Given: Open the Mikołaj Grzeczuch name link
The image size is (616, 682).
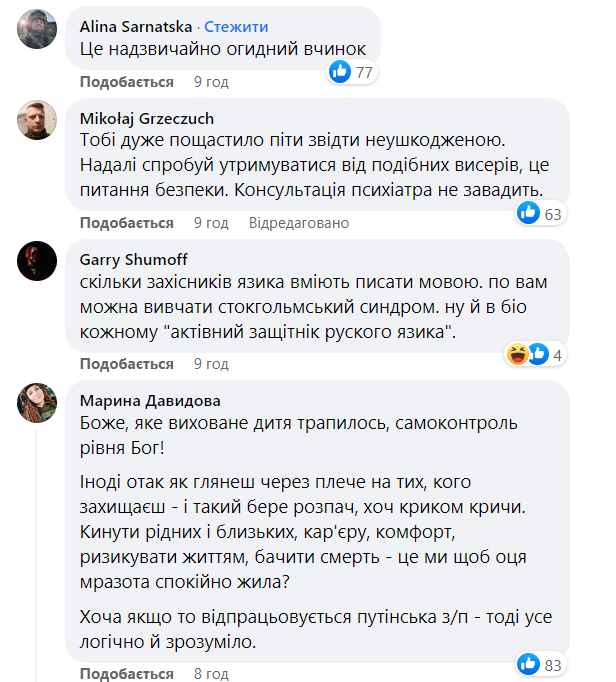Looking at the screenshot, I should 147,119.
